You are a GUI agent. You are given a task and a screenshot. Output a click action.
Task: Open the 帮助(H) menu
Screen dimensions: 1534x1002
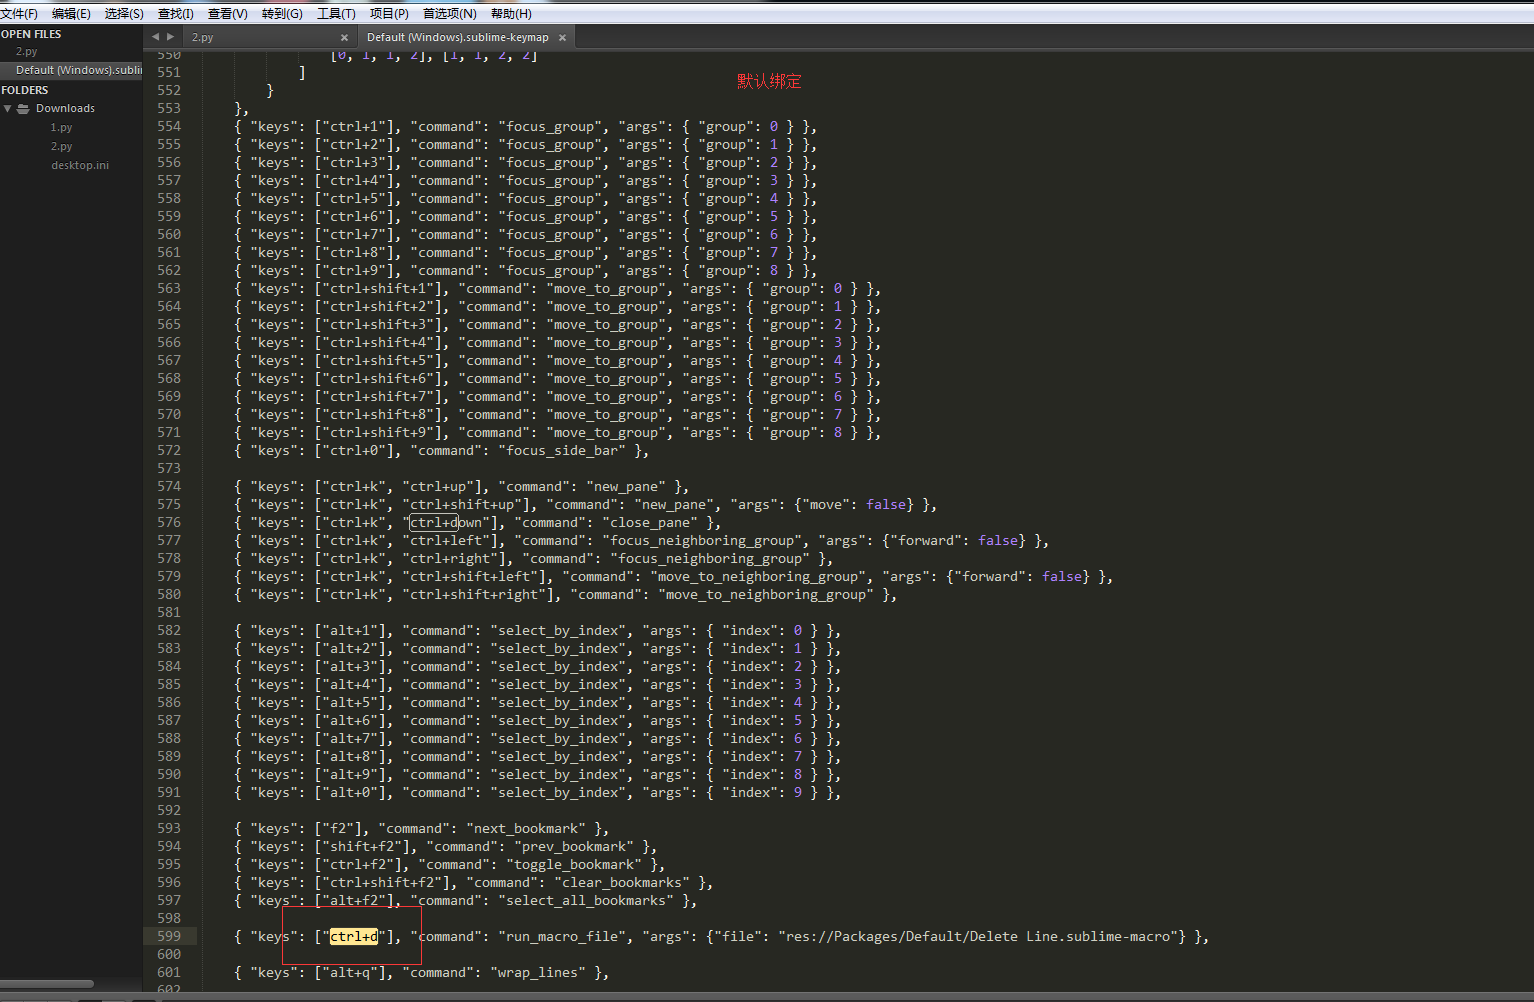(x=511, y=14)
